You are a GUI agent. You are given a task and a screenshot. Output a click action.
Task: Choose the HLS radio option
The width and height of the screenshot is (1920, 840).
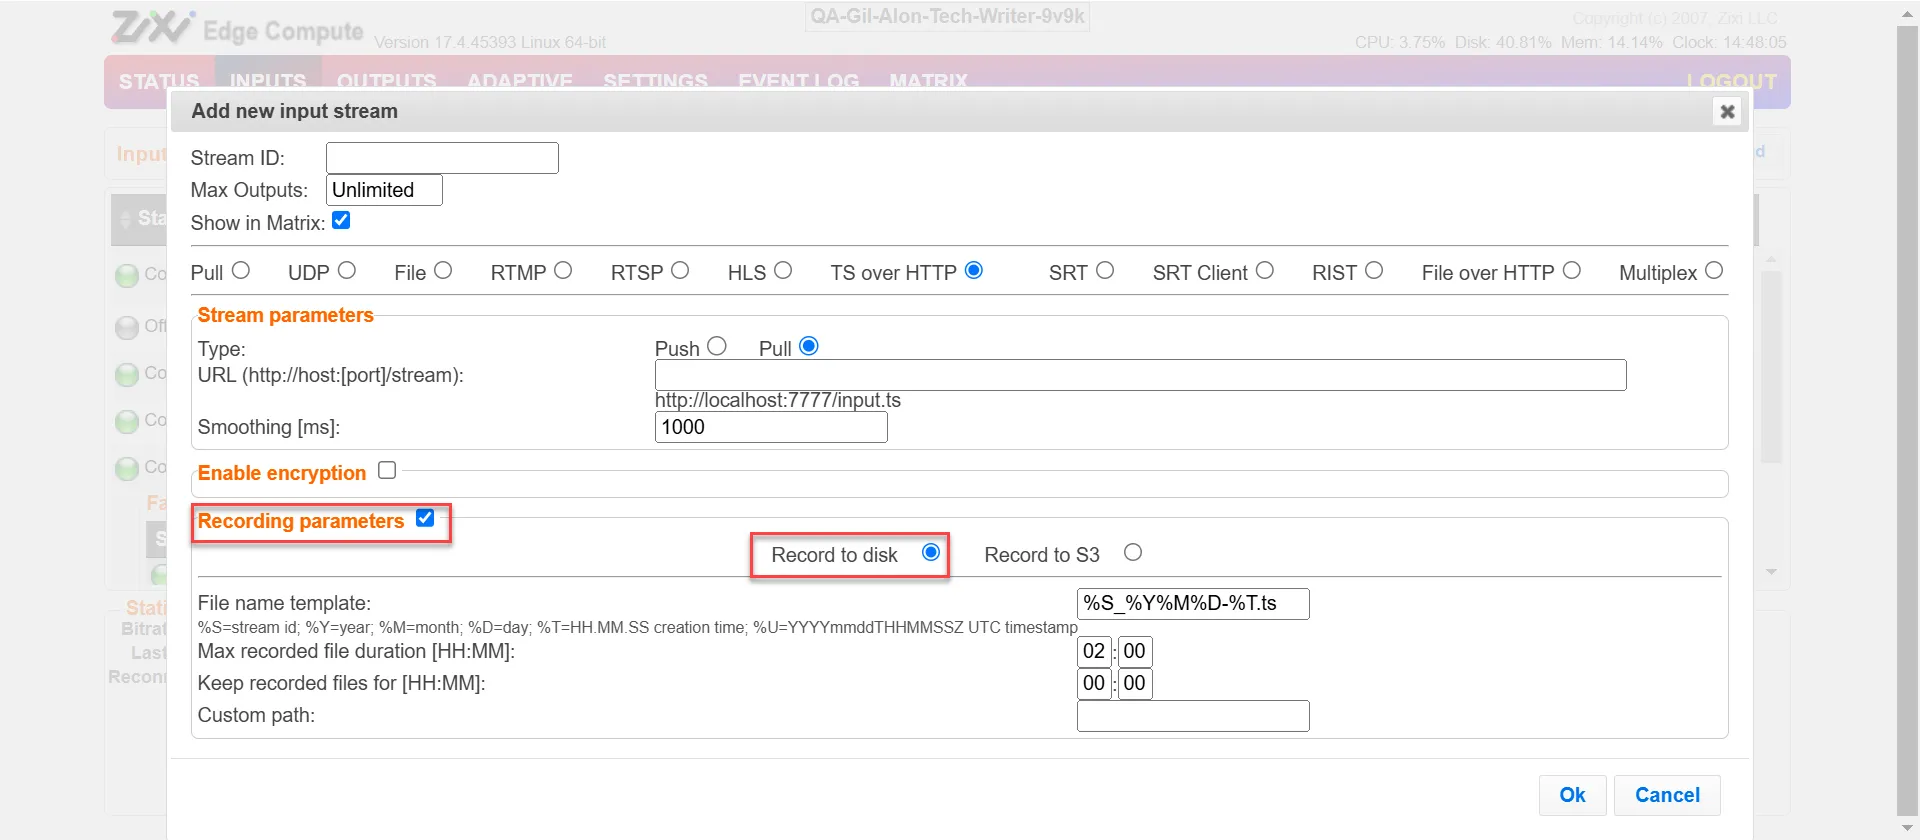point(783,271)
